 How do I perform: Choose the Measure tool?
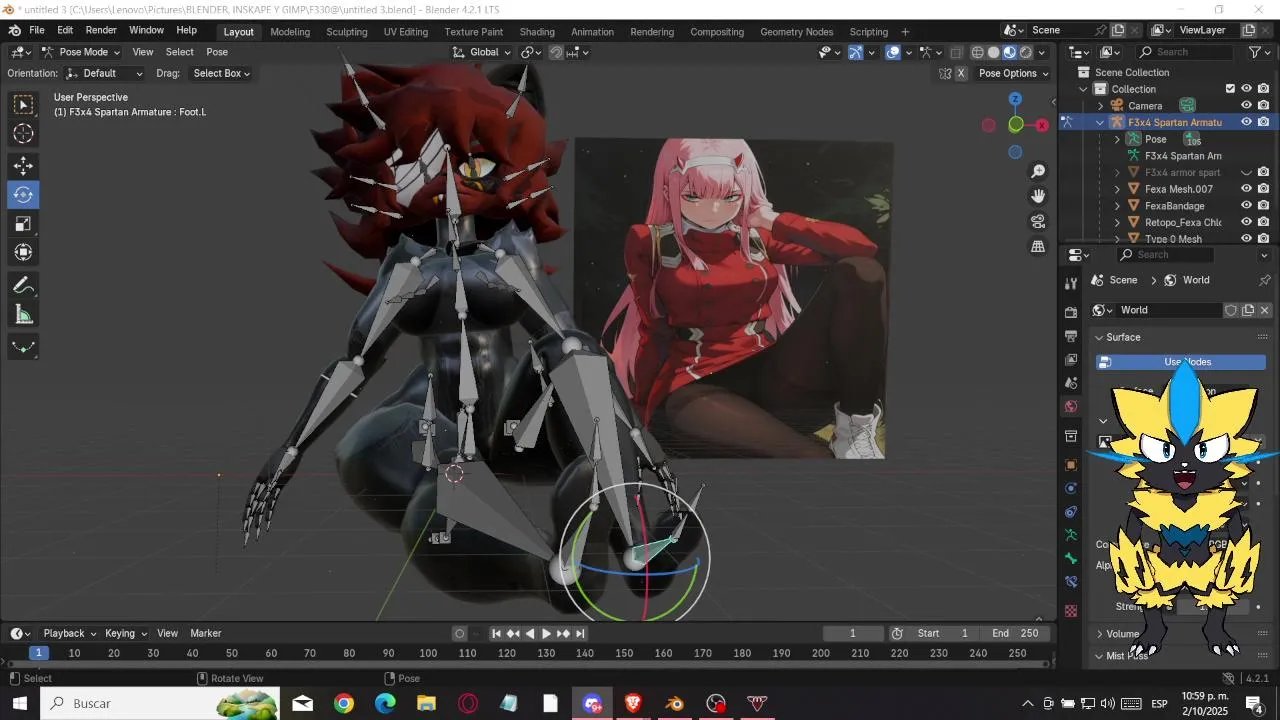[23, 315]
